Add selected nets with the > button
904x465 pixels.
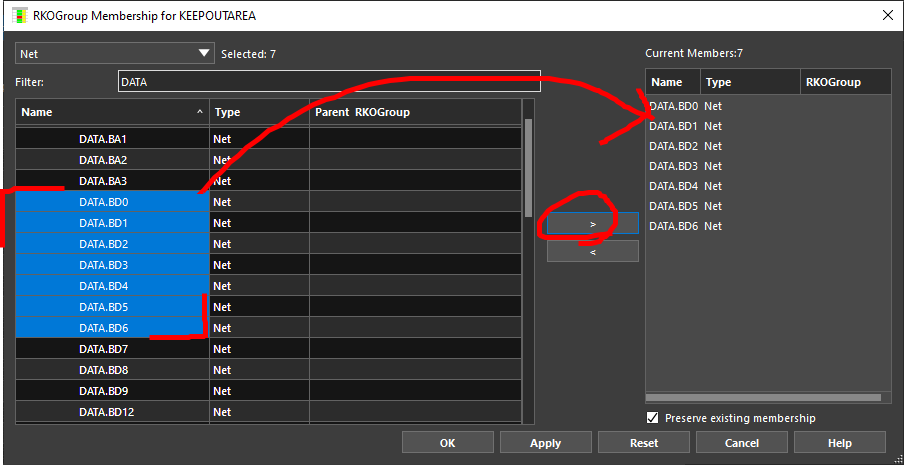(x=593, y=224)
